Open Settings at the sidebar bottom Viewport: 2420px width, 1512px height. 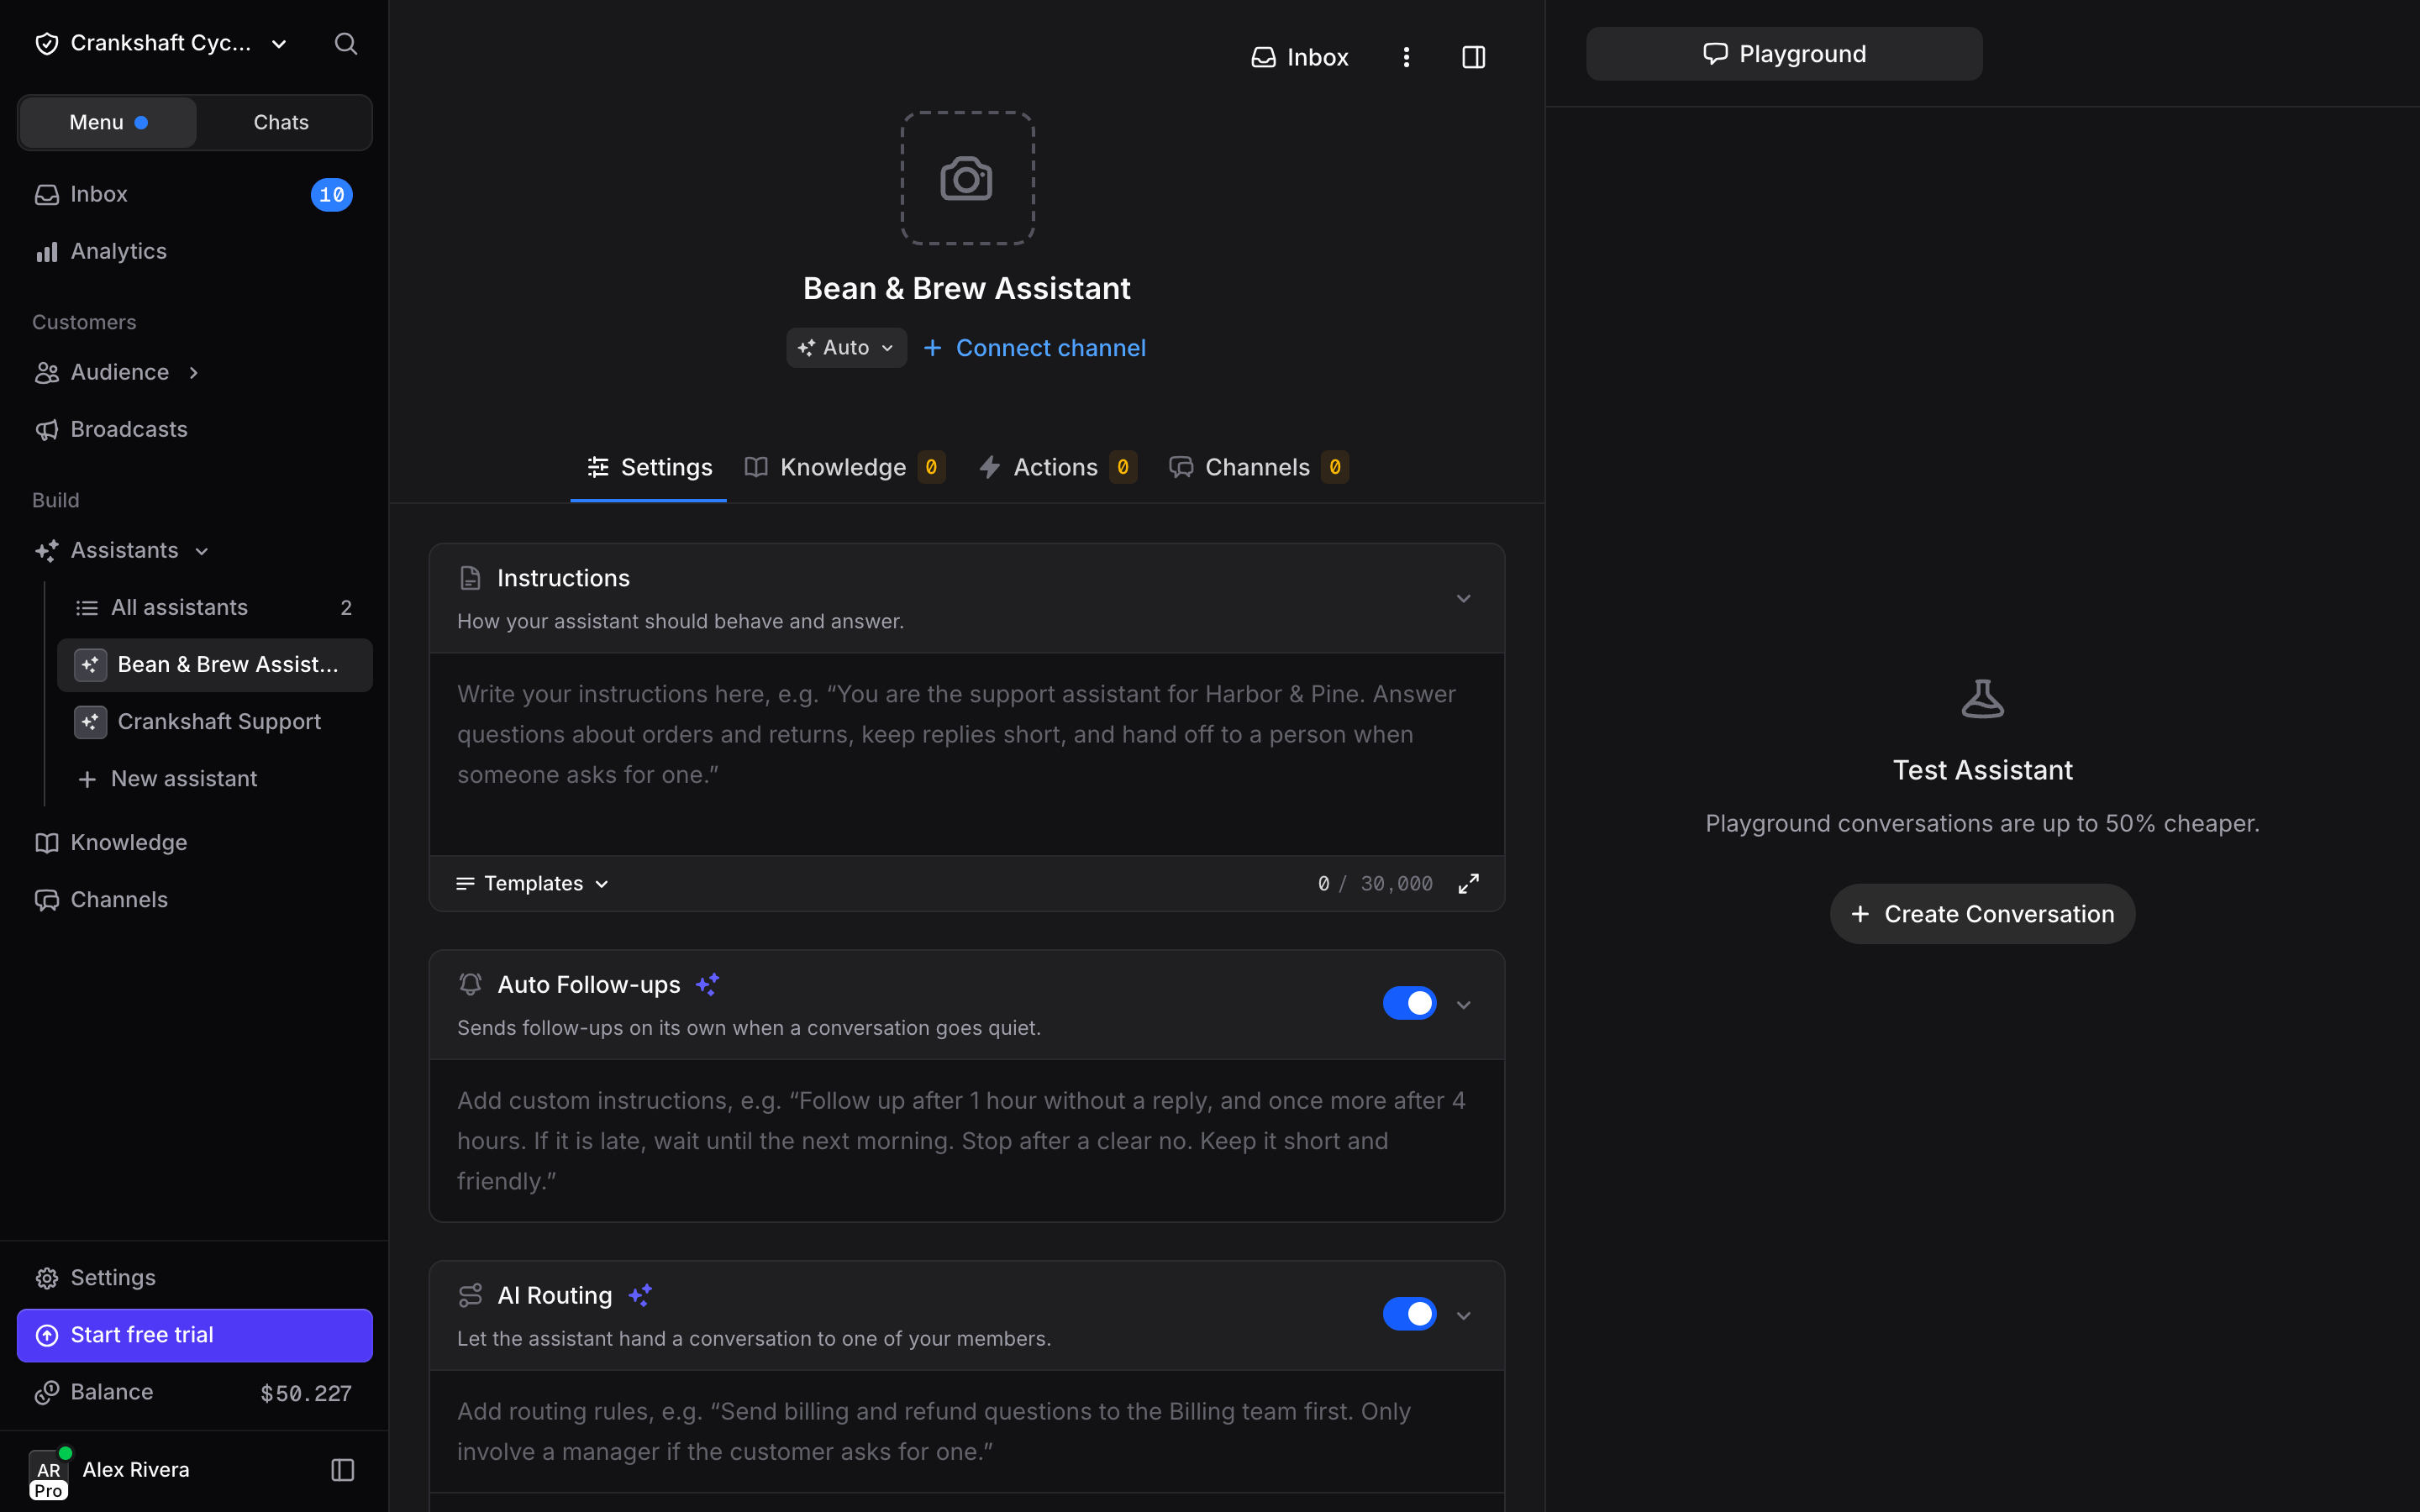[194, 1277]
